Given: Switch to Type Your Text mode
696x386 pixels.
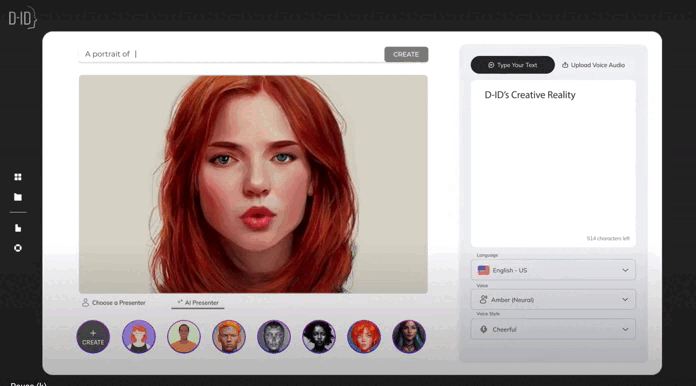Looking at the screenshot, I should pyautogui.click(x=513, y=65).
